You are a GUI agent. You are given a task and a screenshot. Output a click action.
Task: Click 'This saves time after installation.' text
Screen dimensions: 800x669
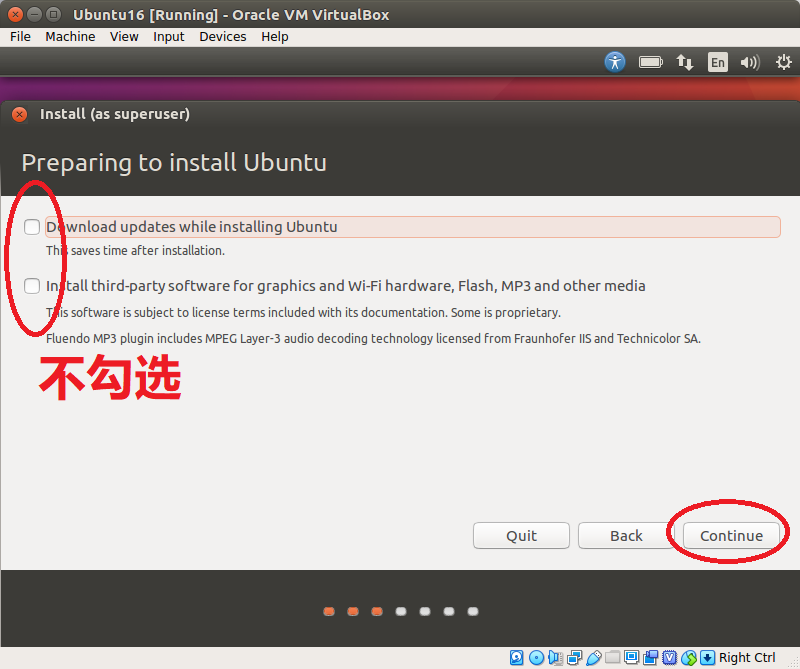135,251
